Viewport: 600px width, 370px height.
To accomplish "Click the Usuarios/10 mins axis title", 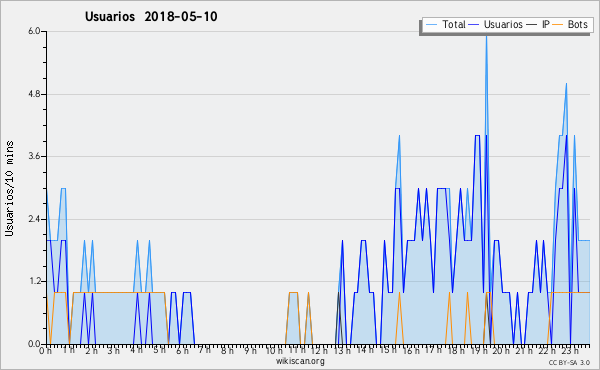I will [x=9, y=189].
